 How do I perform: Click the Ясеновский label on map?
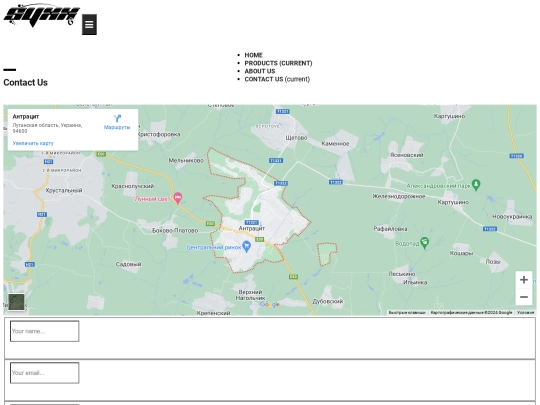406,155
